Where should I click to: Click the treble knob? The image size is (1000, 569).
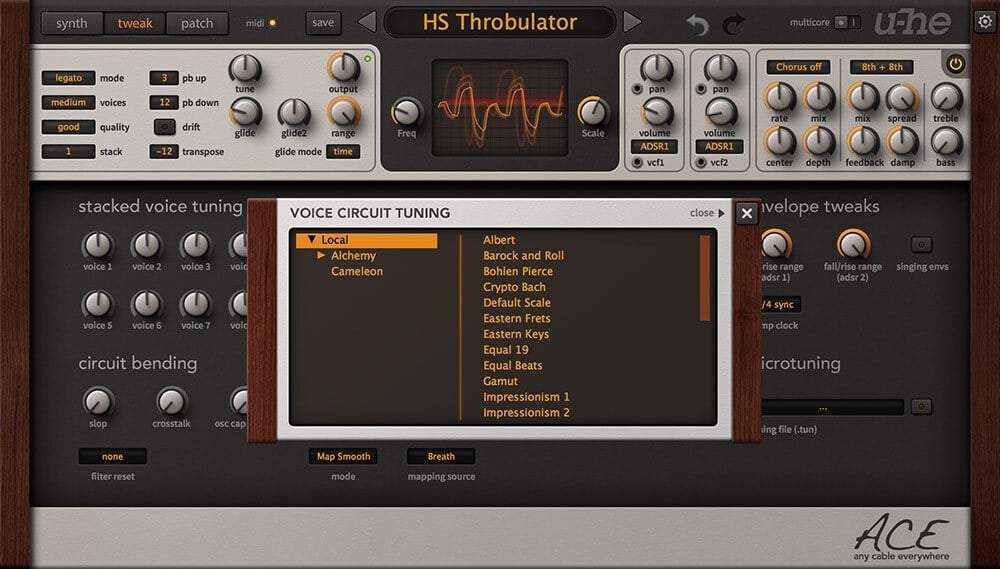coord(946,97)
